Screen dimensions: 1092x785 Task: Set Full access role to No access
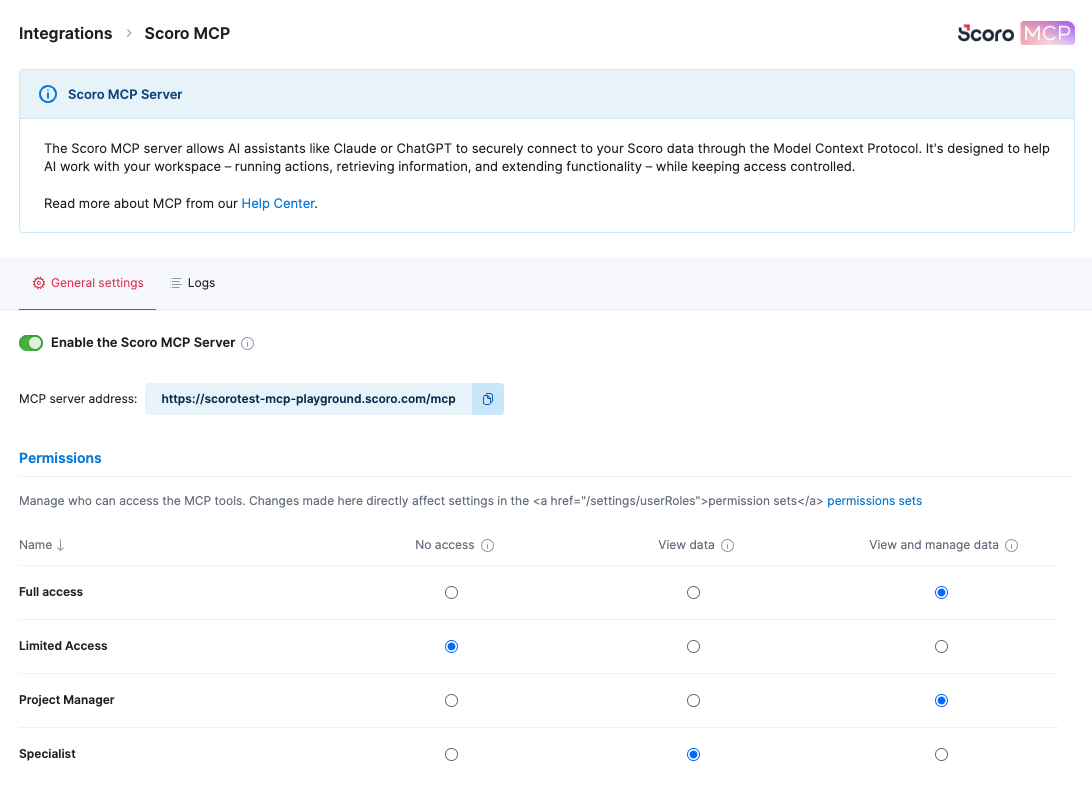point(451,593)
